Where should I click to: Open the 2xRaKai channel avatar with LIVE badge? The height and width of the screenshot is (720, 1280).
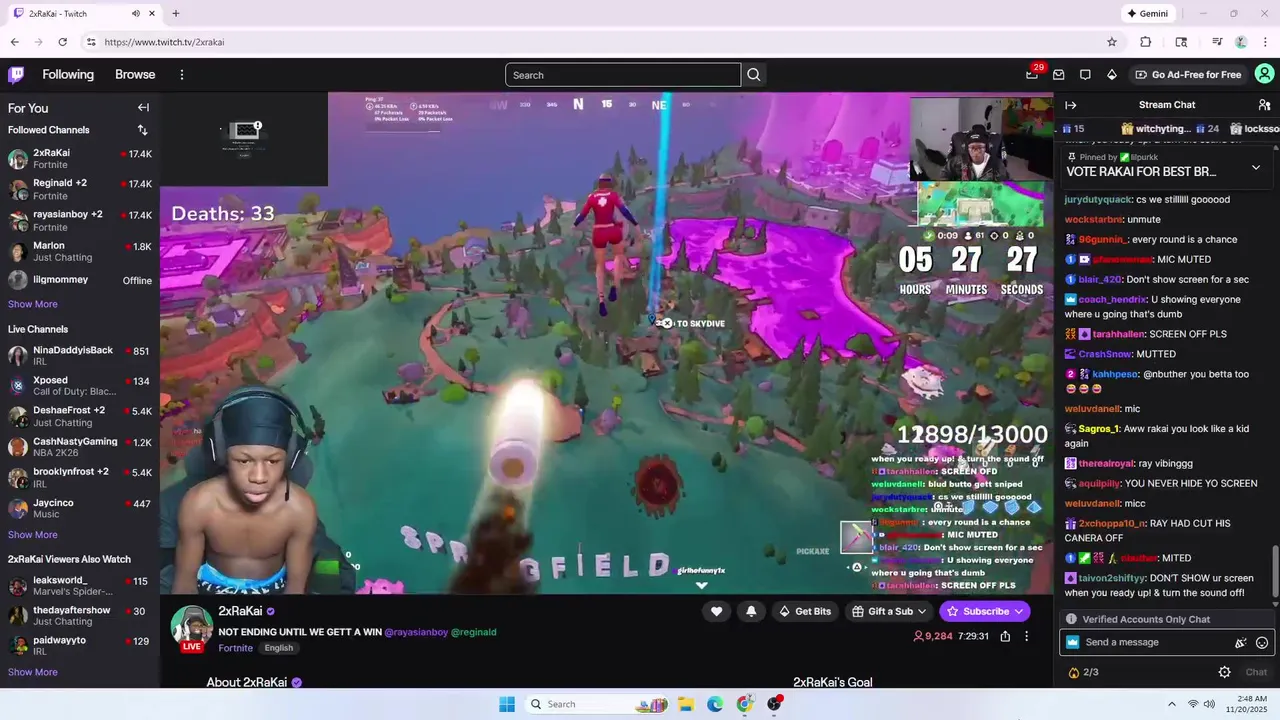click(192, 628)
